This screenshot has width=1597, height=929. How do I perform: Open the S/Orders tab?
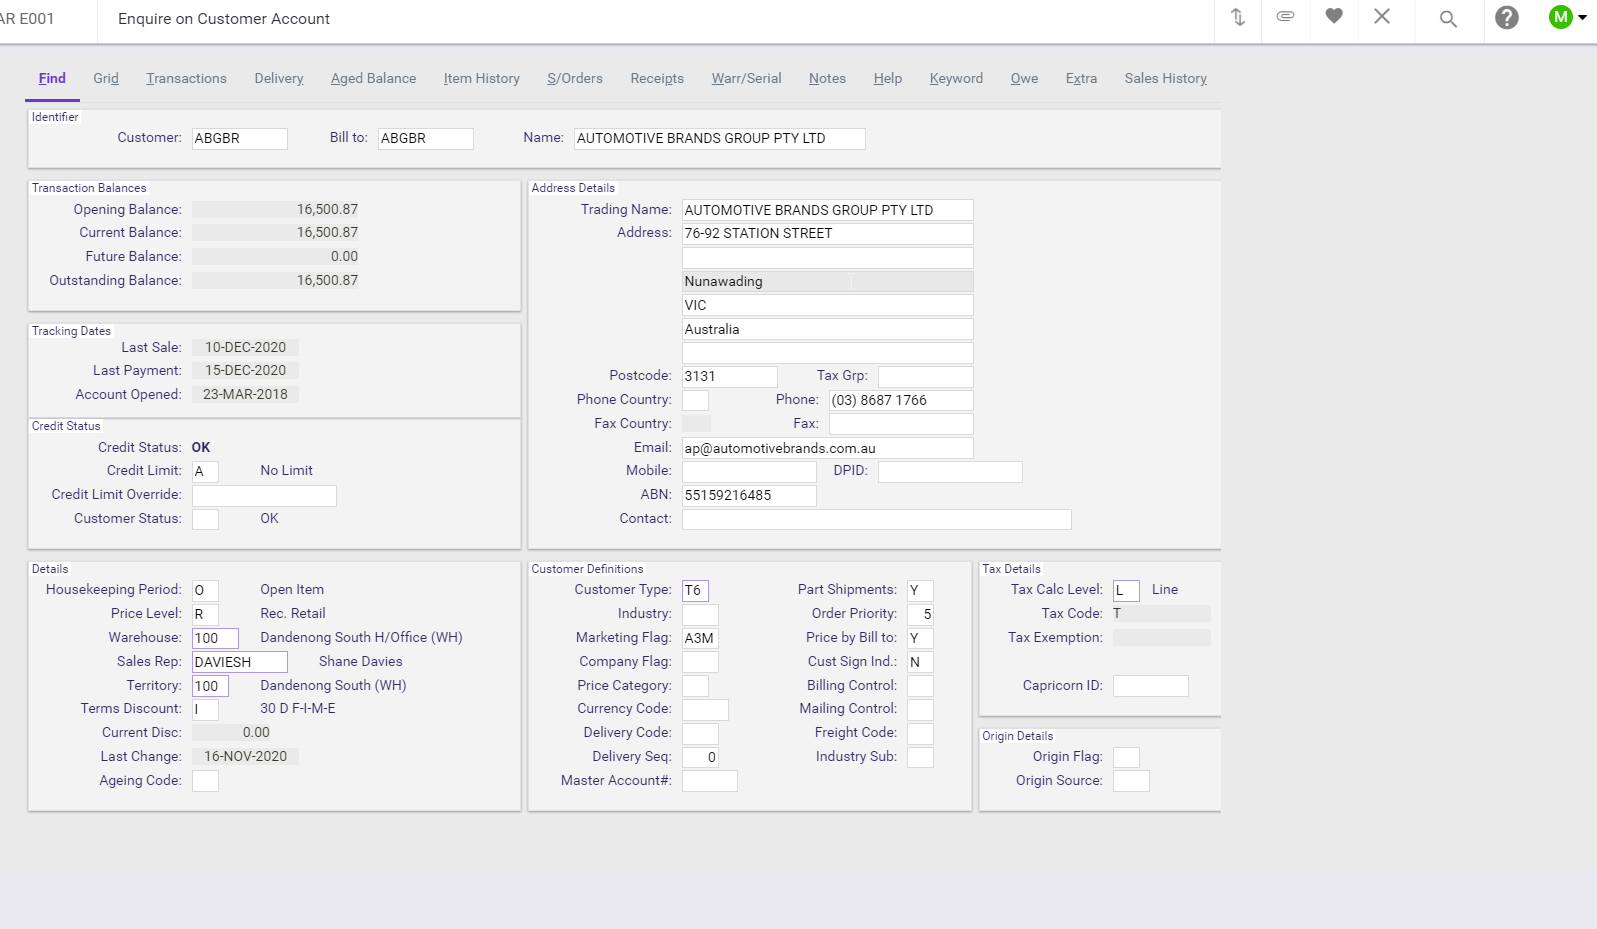[x=575, y=78]
